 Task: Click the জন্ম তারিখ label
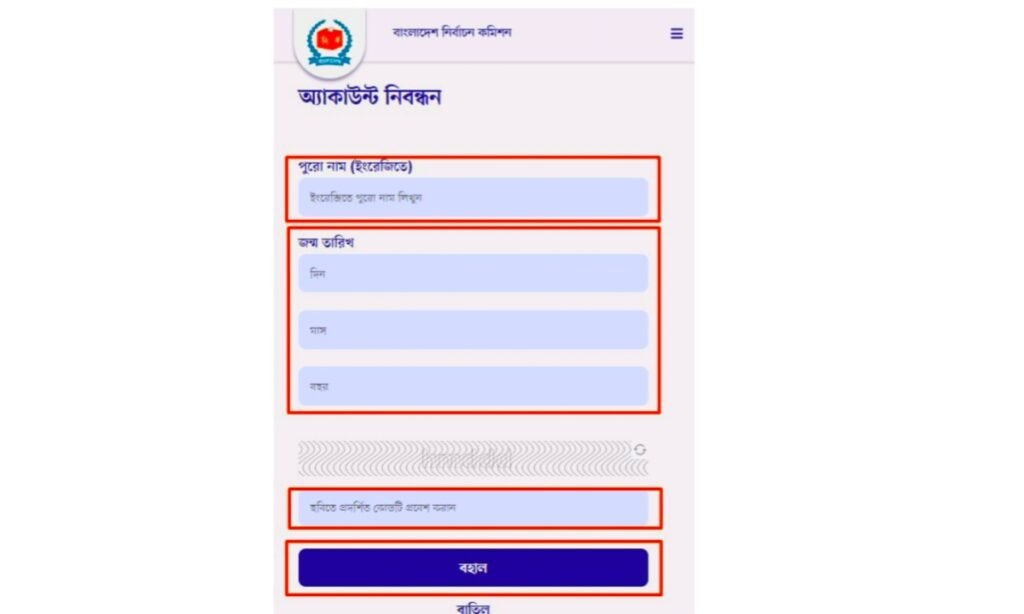[326, 242]
